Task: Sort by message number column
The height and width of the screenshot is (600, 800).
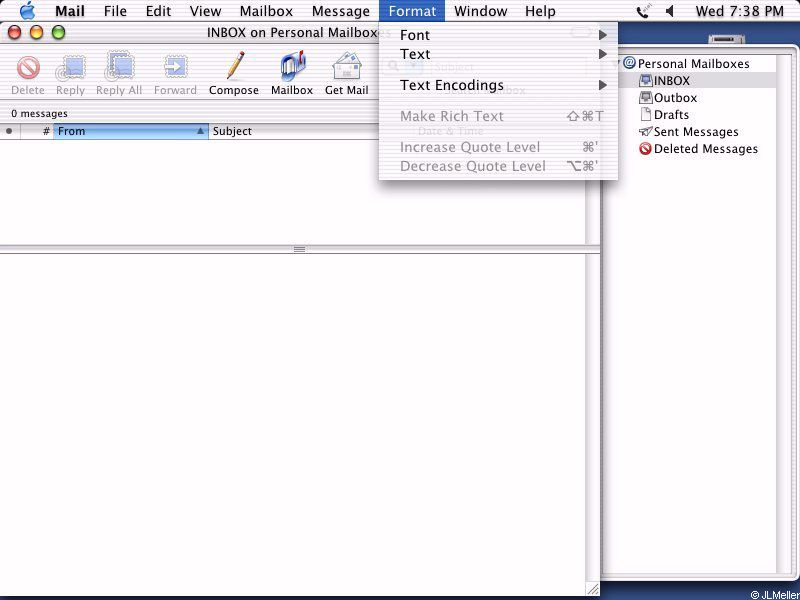Action: (x=37, y=131)
